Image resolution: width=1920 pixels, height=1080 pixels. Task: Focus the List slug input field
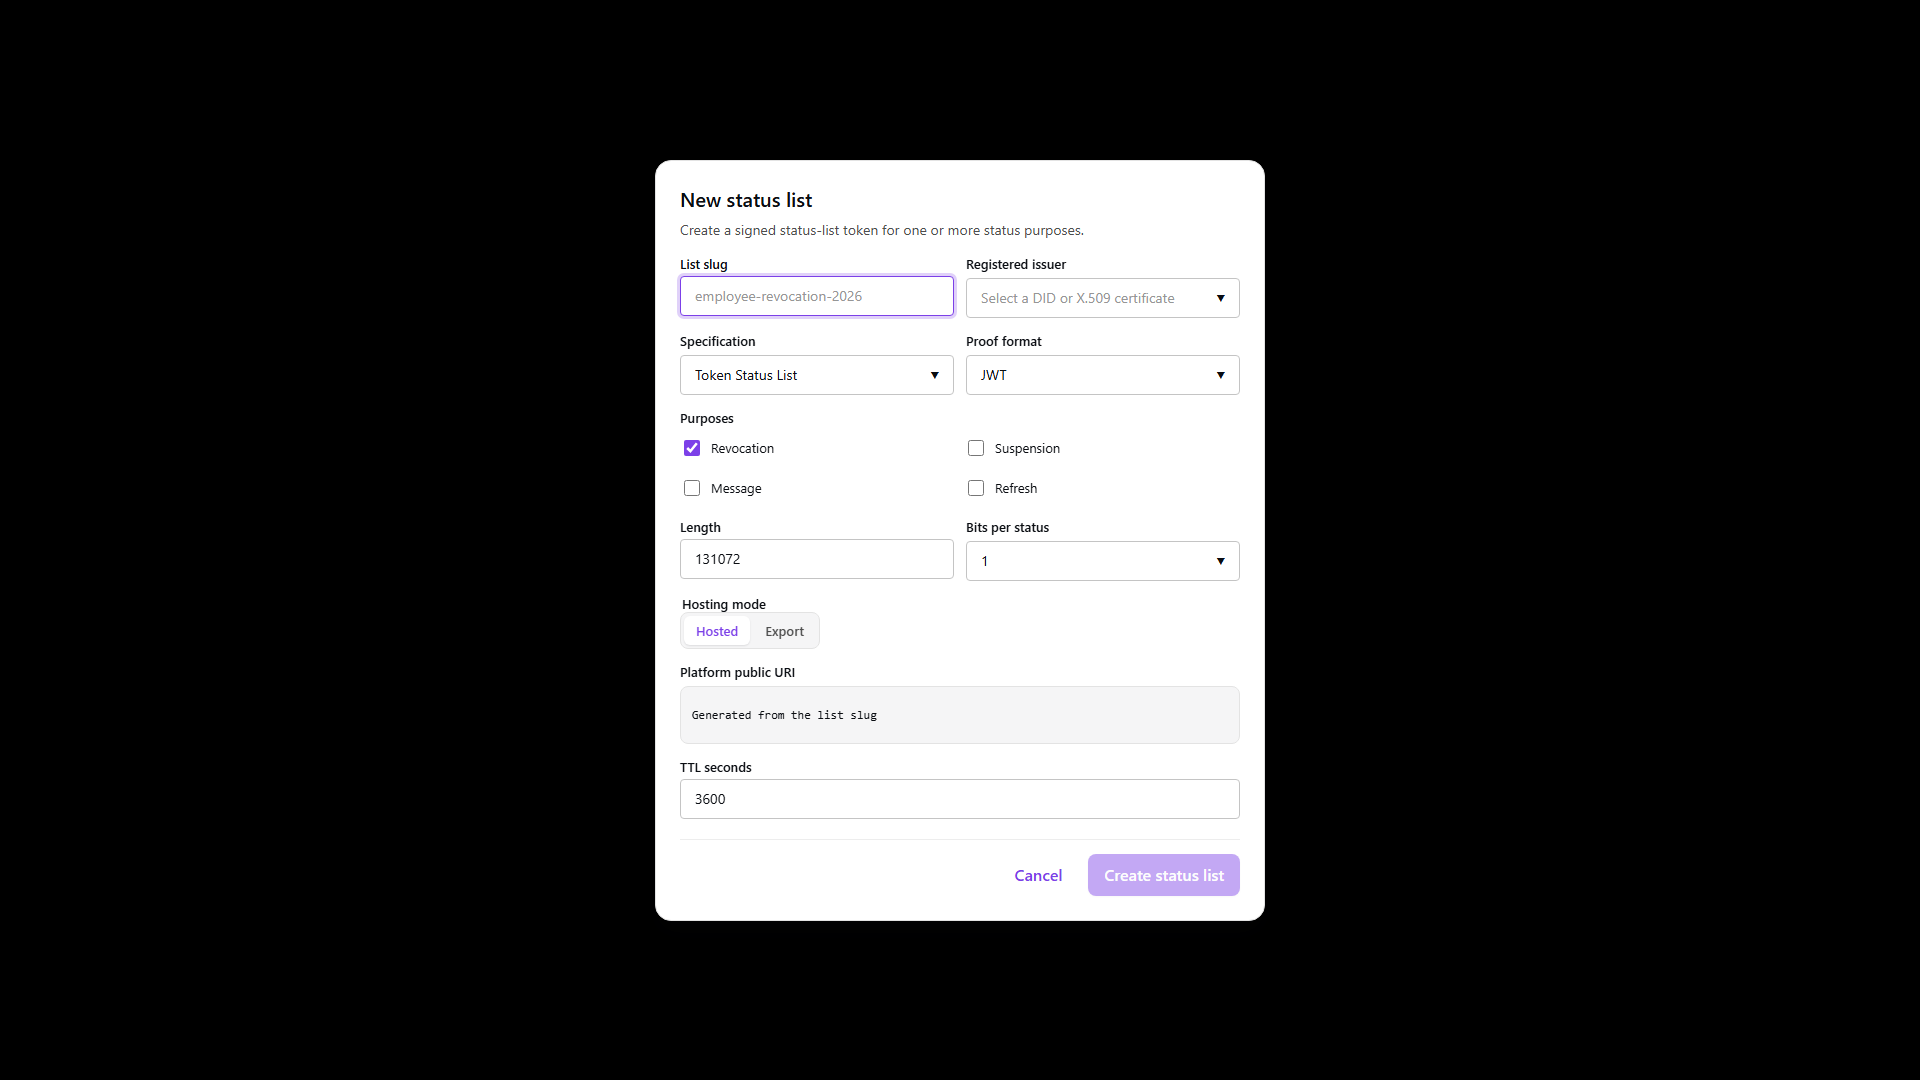pos(816,296)
